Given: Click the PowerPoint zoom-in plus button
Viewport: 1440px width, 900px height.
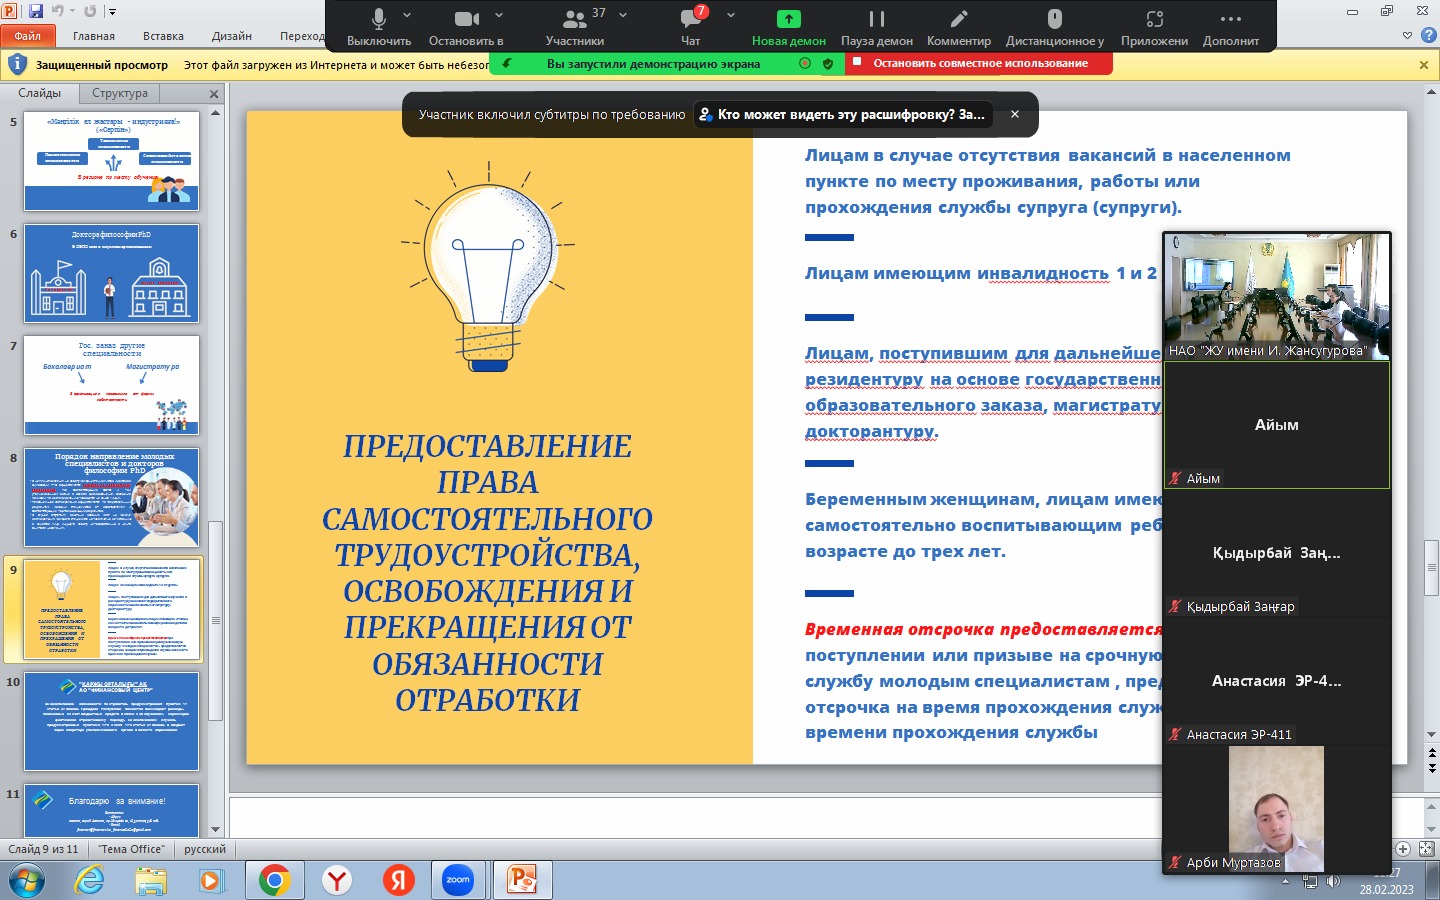Looking at the screenshot, I should tap(1403, 849).
